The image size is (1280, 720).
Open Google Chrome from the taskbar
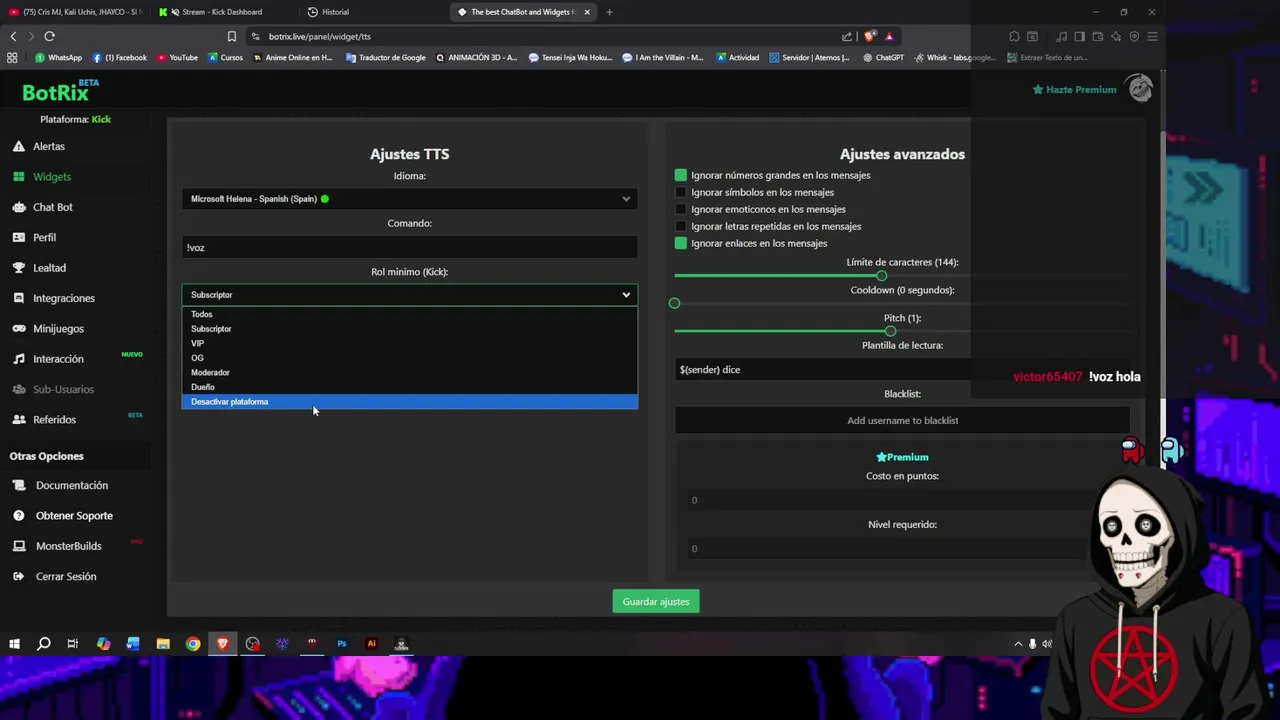pyautogui.click(x=193, y=644)
